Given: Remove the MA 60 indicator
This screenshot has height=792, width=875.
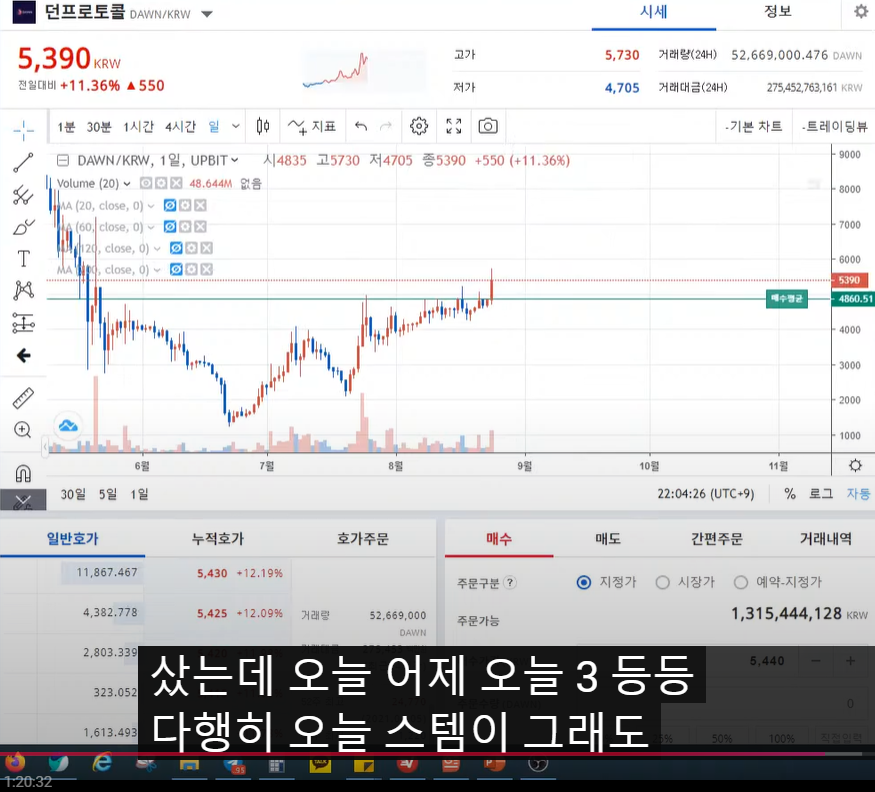Looking at the screenshot, I should coord(200,227).
